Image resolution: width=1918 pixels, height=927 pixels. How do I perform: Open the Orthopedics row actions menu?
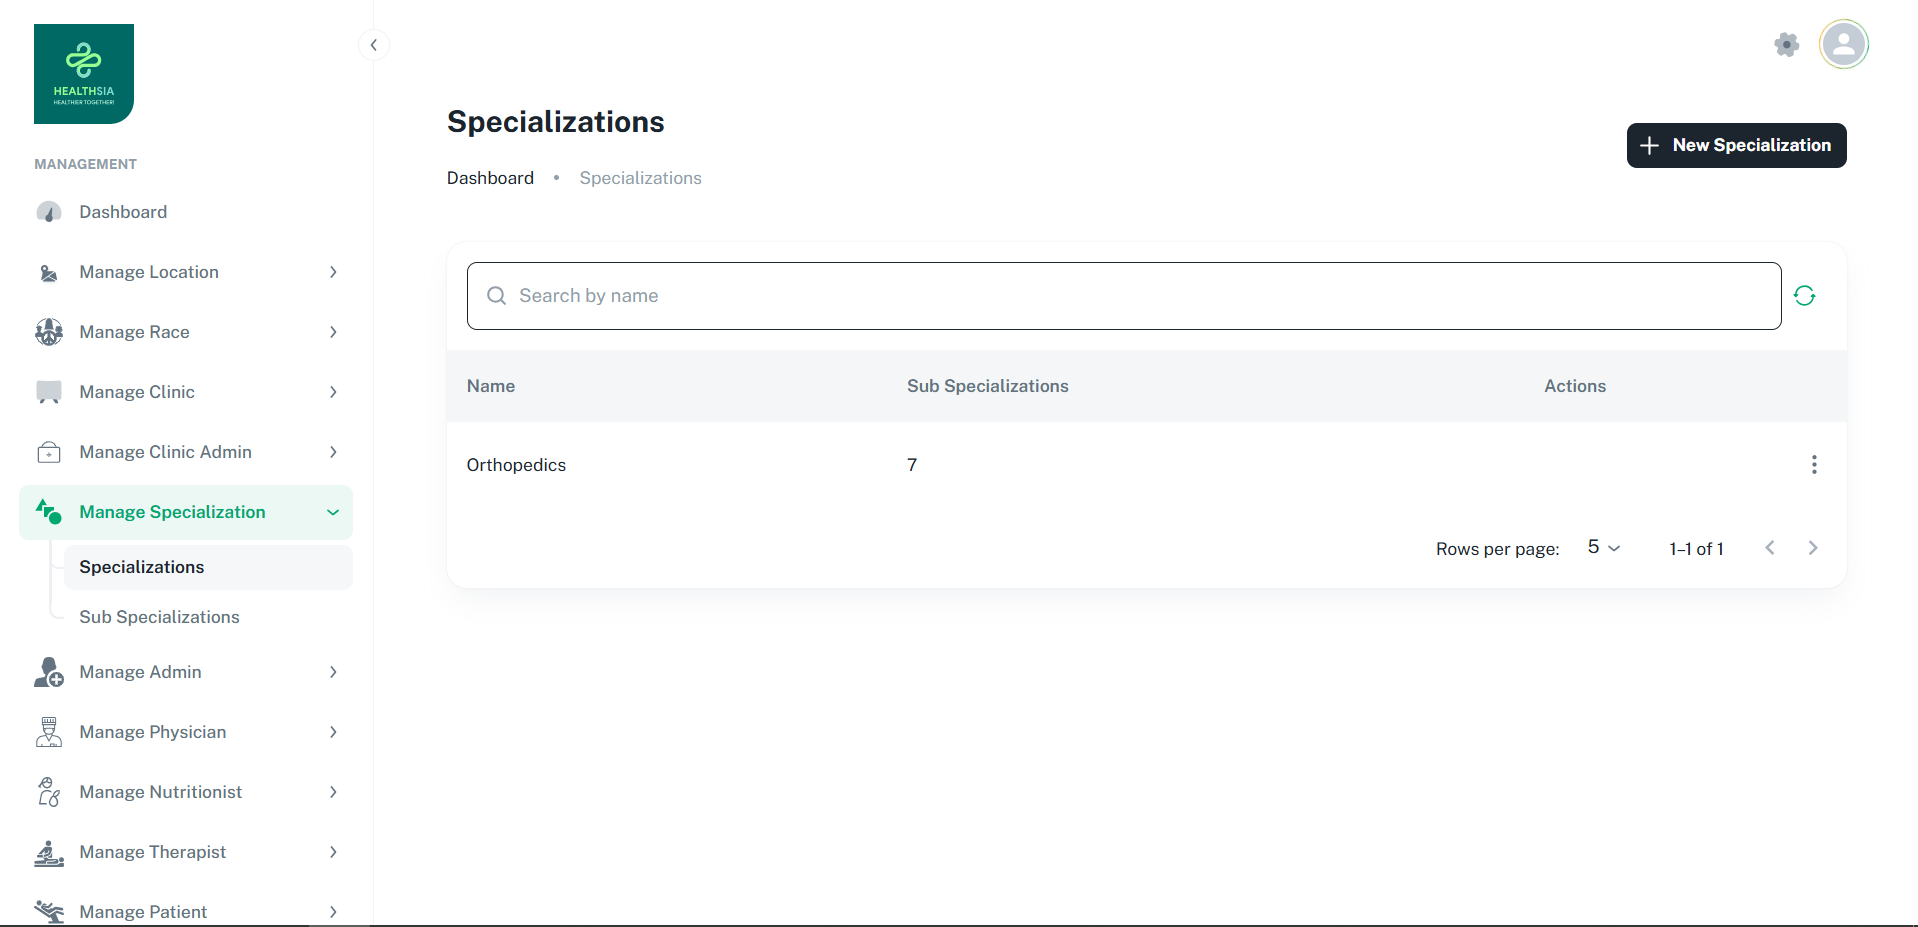[x=1813, y=465]
